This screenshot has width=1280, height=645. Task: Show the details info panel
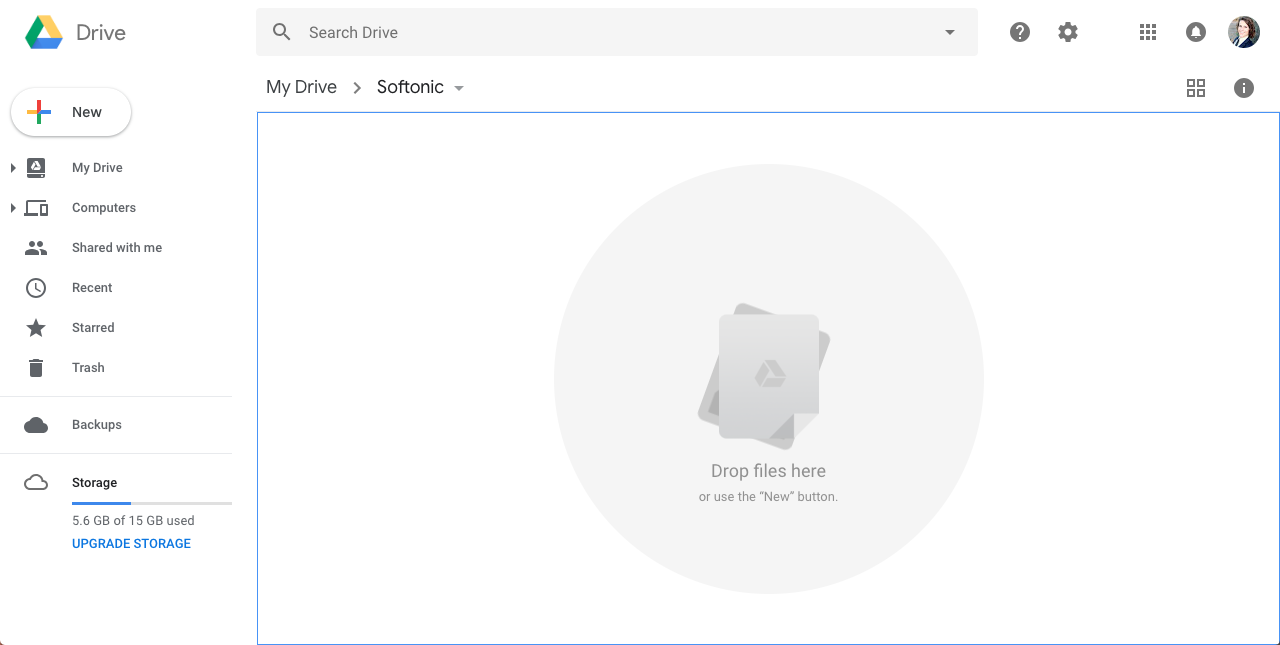click(x=1243, y=88)
